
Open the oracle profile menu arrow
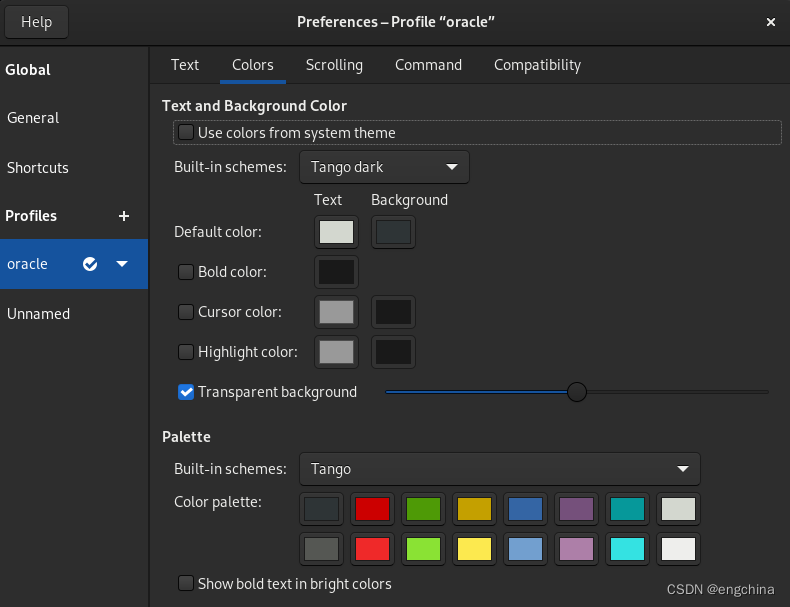[122, 264]
